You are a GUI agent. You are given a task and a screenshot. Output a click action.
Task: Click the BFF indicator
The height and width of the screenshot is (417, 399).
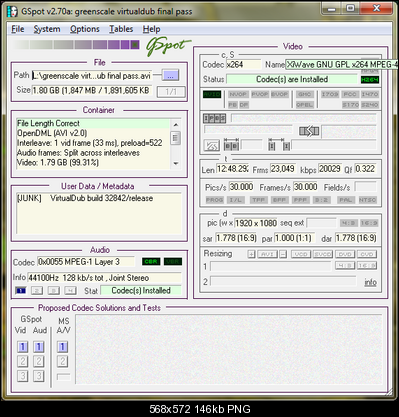click(x=279, y=200)
